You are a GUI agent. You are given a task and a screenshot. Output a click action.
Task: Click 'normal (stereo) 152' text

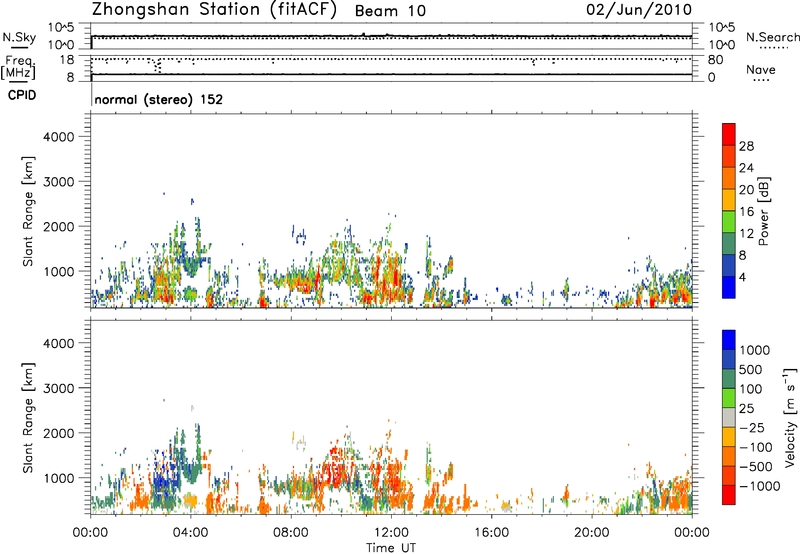159,99
